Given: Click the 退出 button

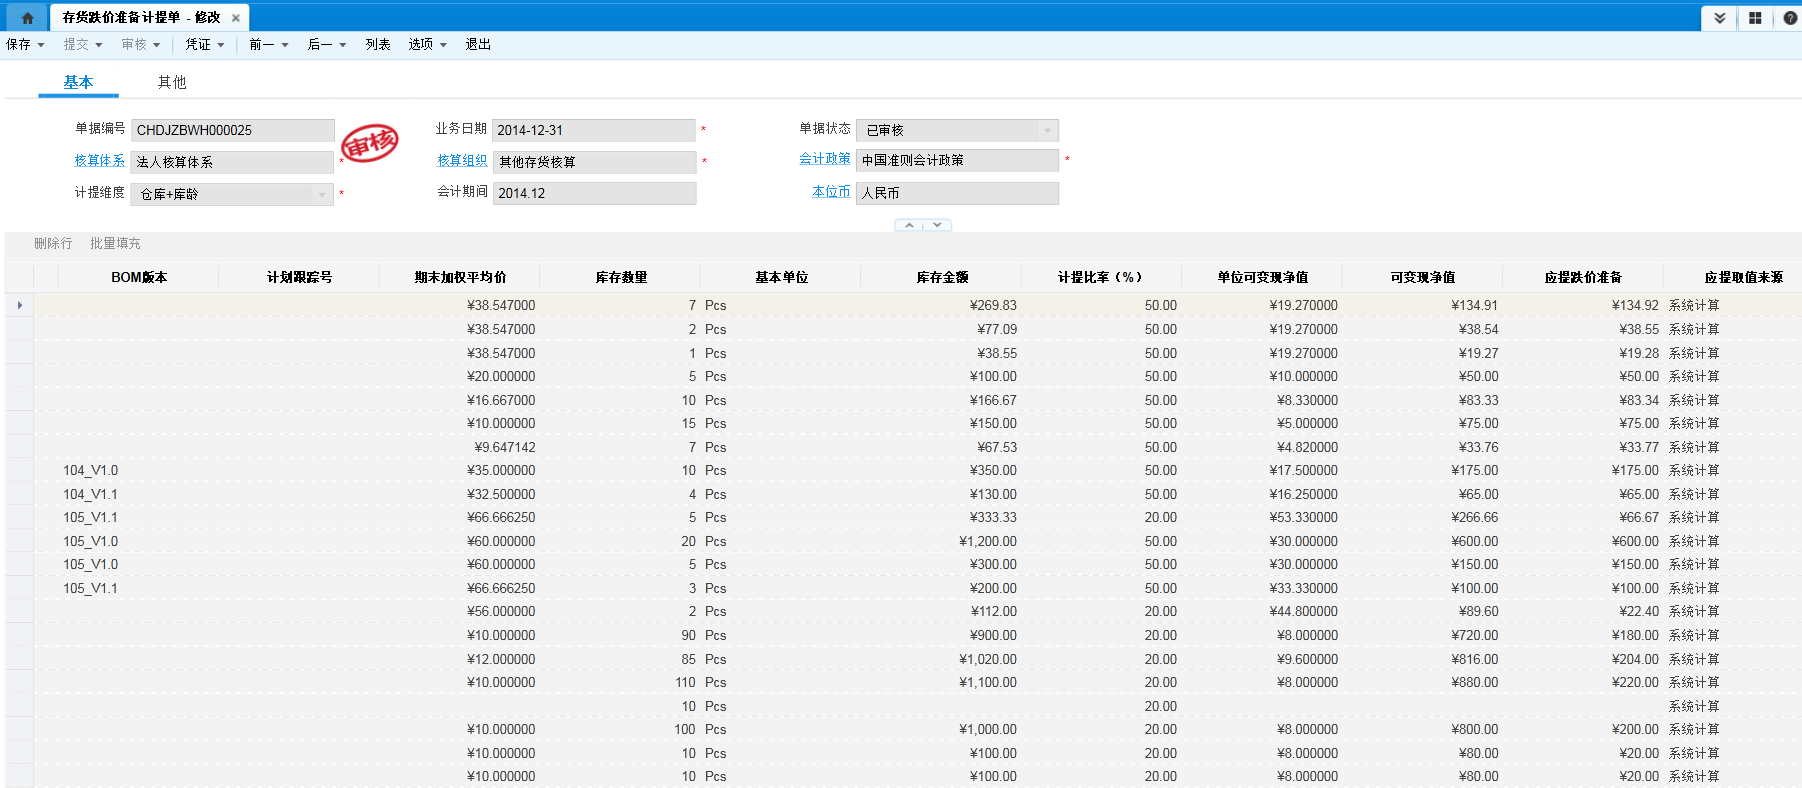Looking at the screenshot, I should coord(478,45).
